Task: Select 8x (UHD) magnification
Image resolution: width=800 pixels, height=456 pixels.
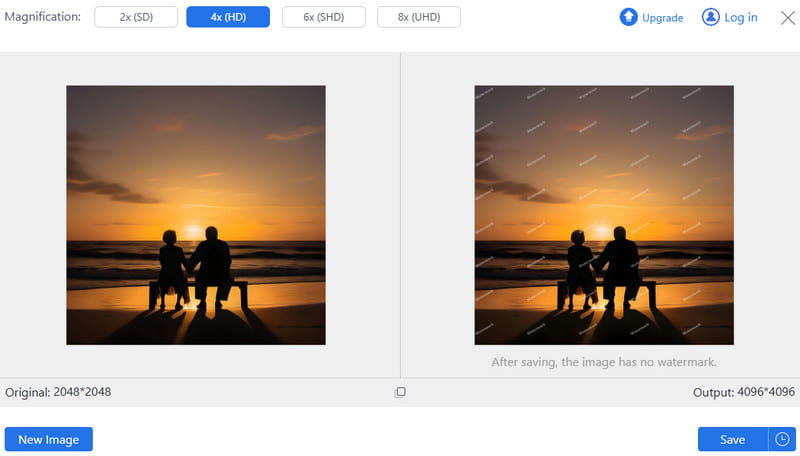Action: [x=419, y=17]
